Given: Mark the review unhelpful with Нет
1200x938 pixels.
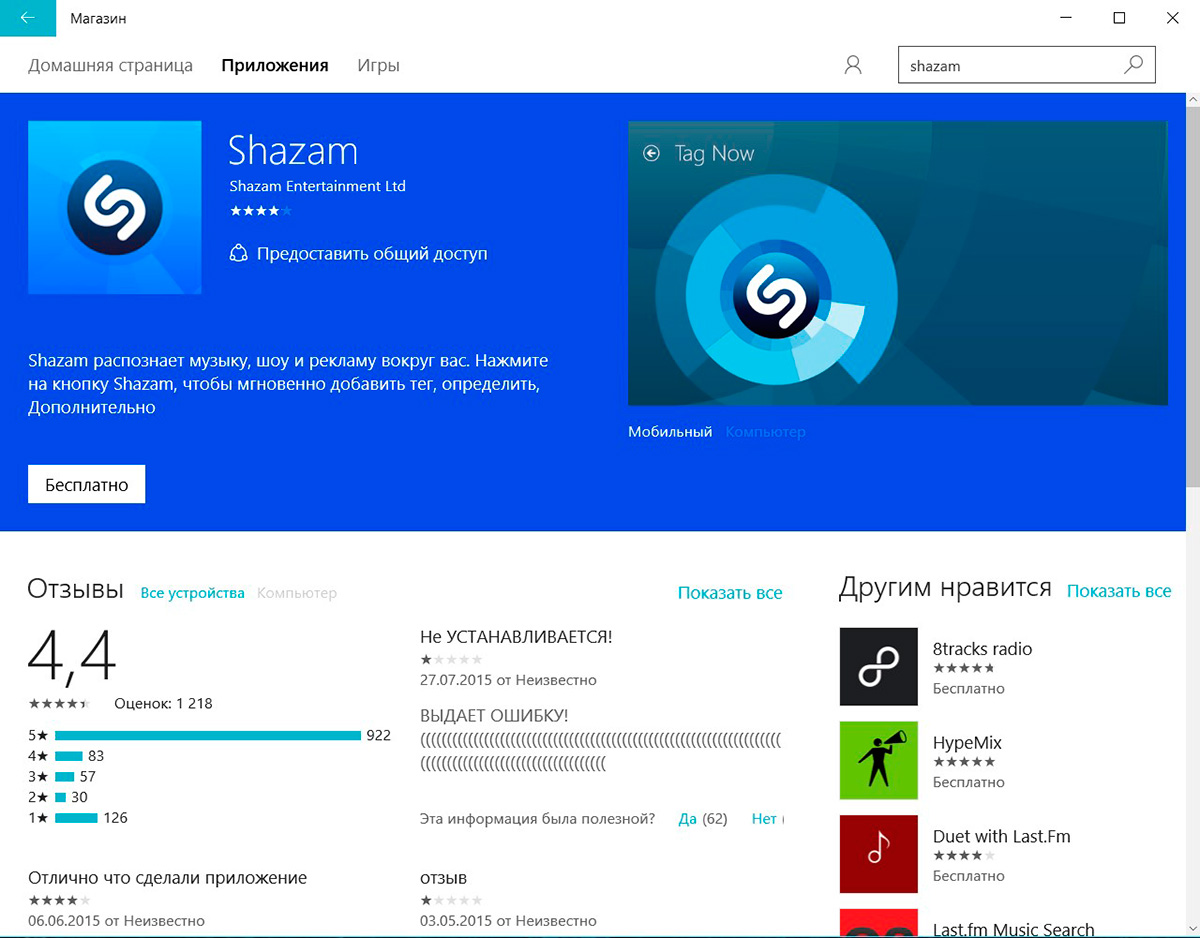Looking at the screenshot, I should tap(764, 818).
